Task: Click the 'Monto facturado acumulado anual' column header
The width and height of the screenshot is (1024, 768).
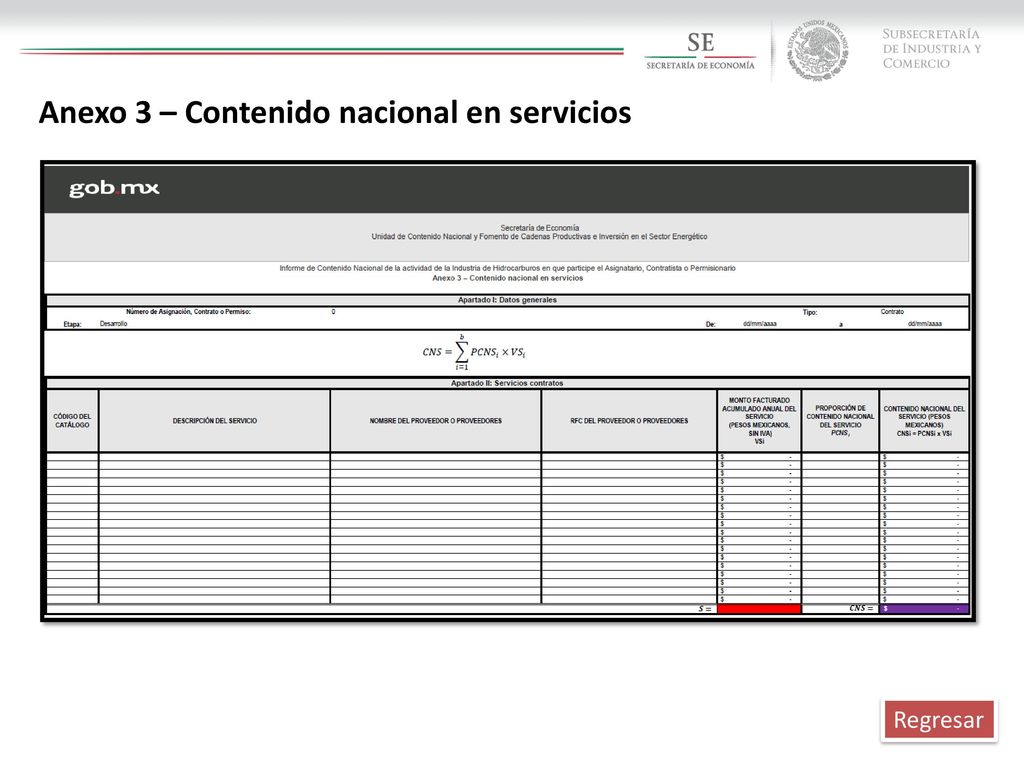Action: pos(759,421)
